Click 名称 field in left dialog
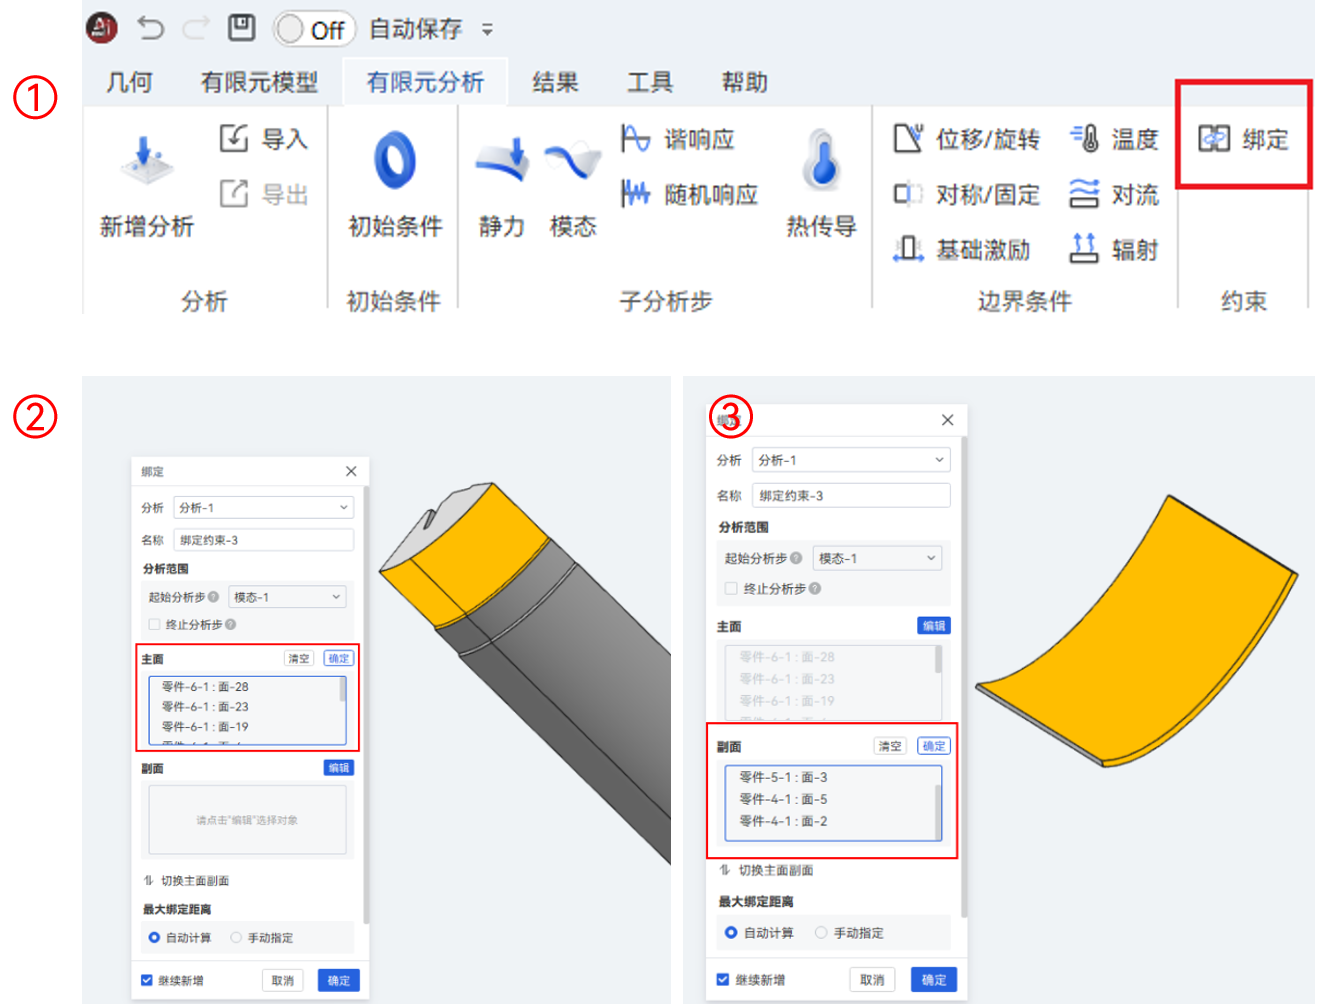The height and width of the screenshot is (1004, 1319). (263, 539)
